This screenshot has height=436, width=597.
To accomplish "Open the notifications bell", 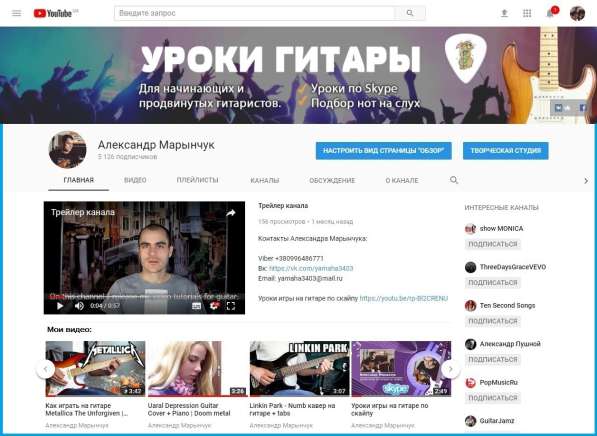I will coord(550,13).
